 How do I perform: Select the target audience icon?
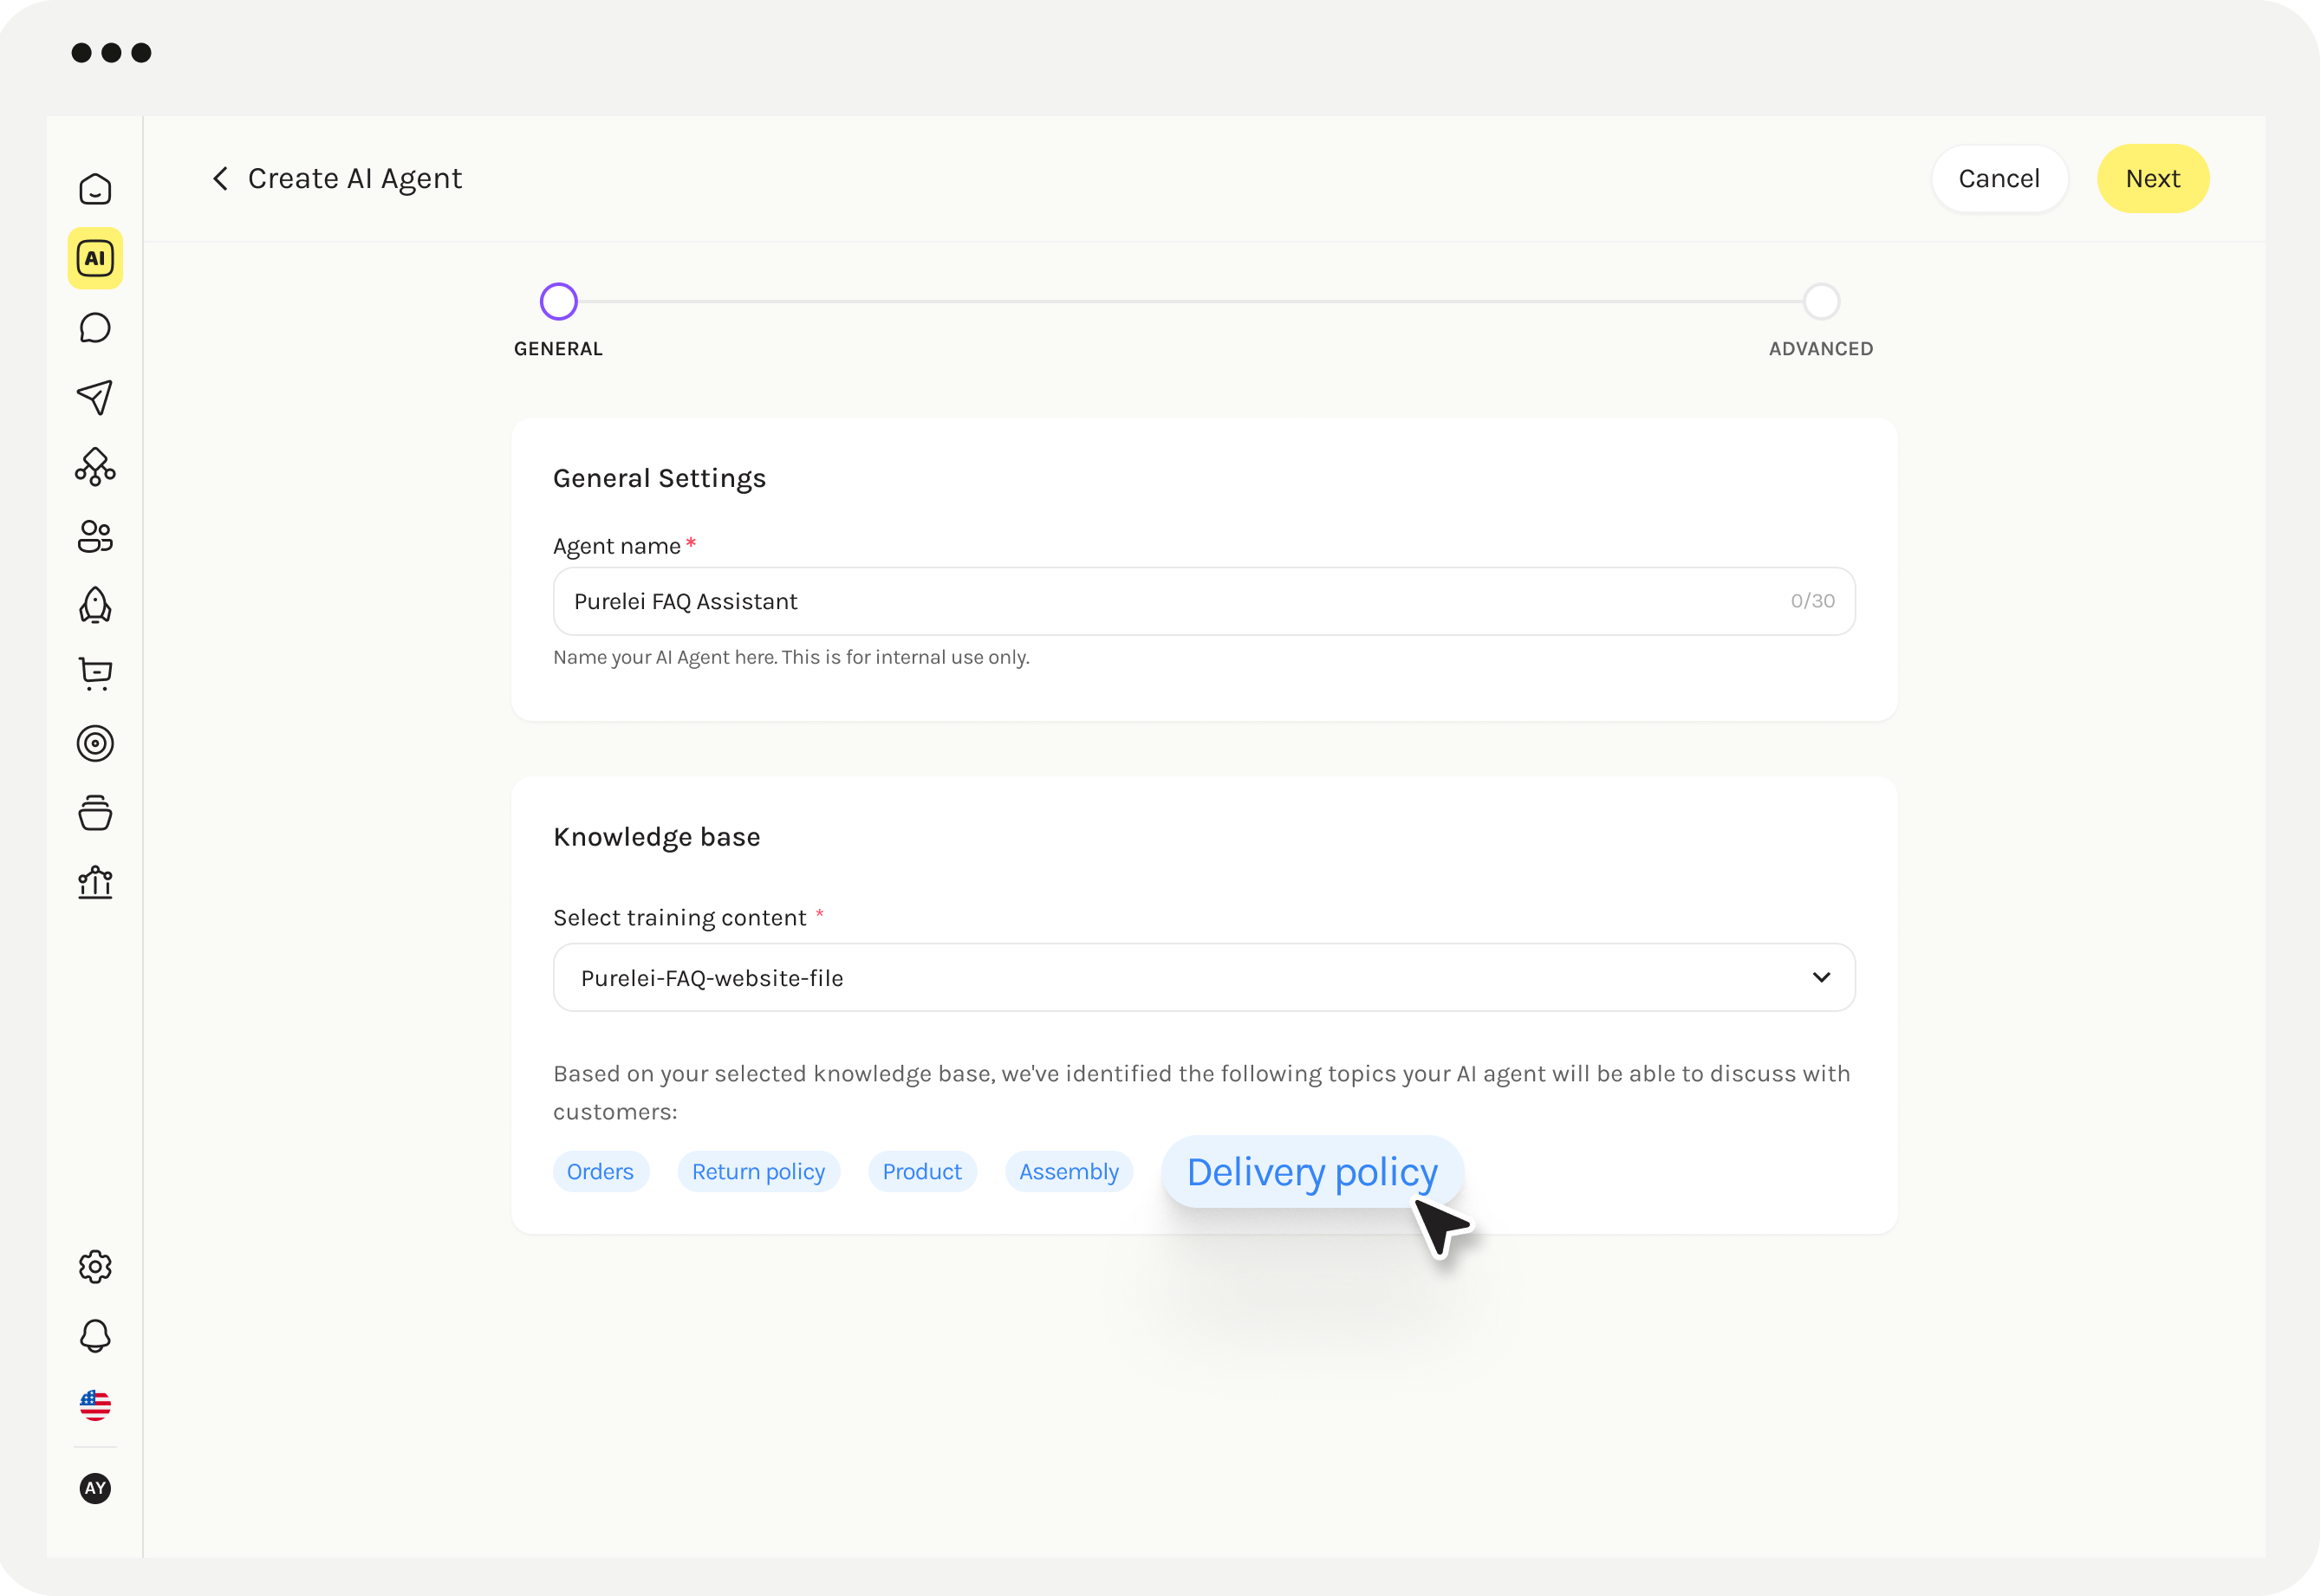pyautogui.click(x=95, y=743)
